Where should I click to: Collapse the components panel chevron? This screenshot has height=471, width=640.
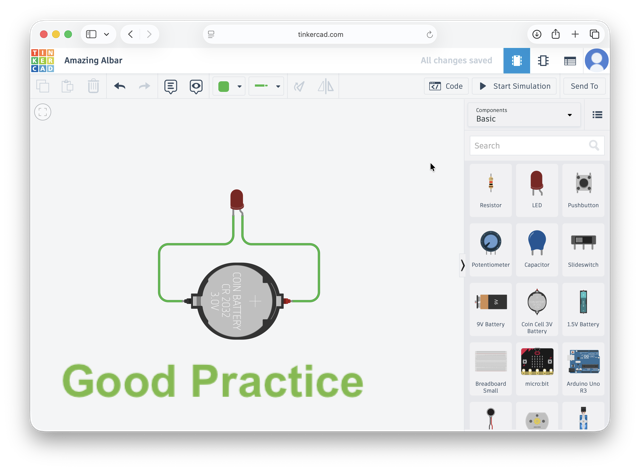point(462,265)
